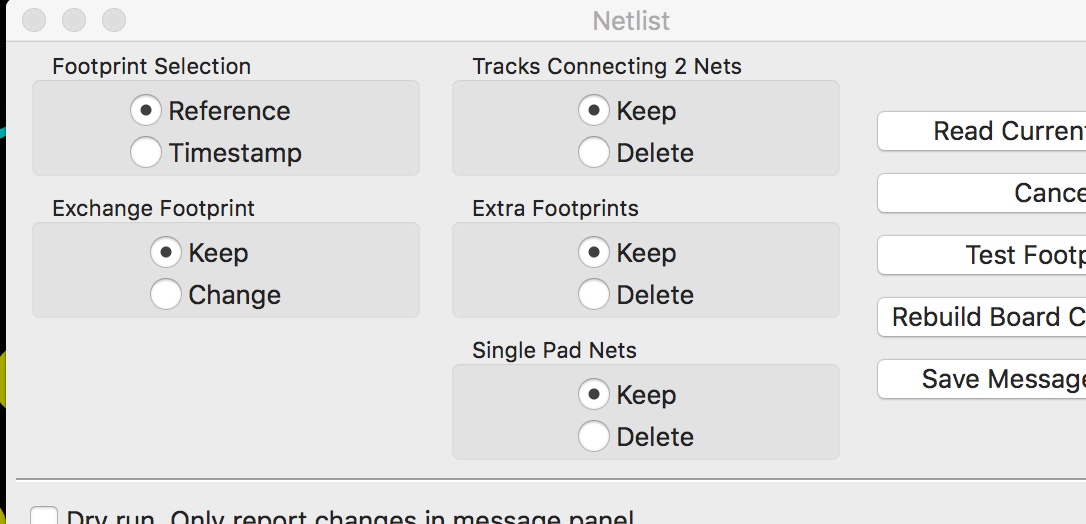Screen dimensions: 1086x524
Task: Close the Netlist dialog window
Action: (33, 20)
